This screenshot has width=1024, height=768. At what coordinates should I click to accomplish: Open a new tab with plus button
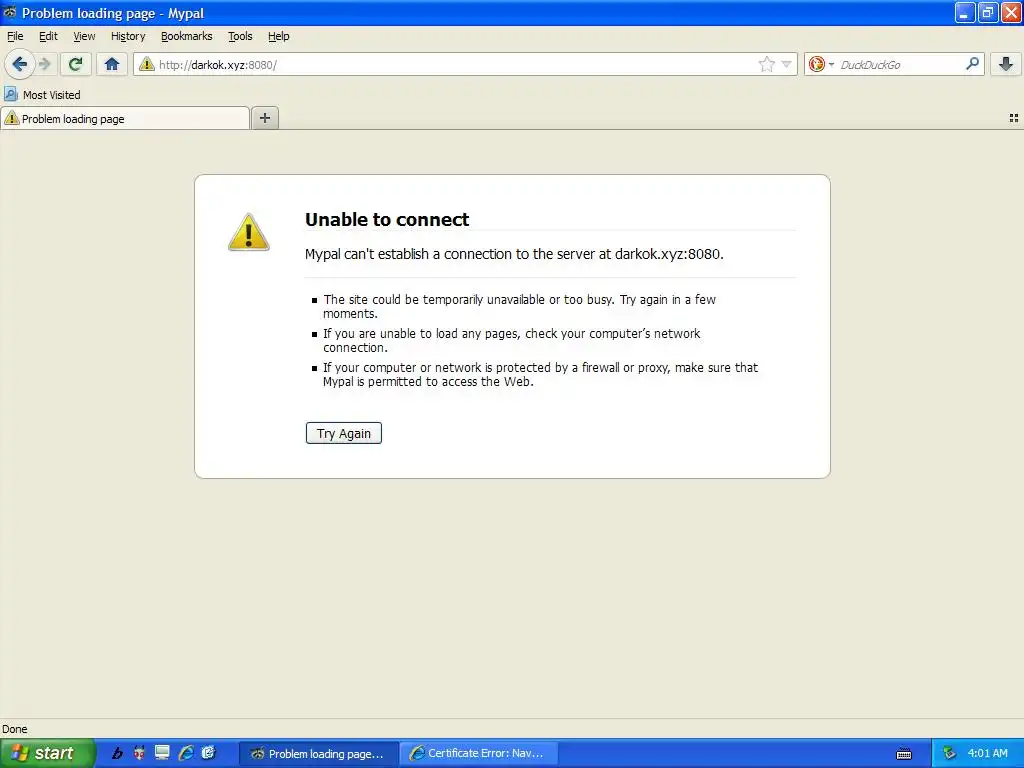[265, 118]
